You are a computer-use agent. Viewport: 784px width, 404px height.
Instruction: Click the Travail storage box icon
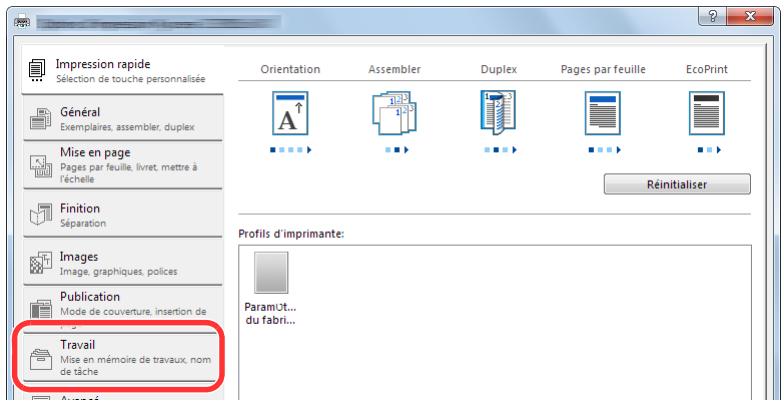click(x=40, y=359)
